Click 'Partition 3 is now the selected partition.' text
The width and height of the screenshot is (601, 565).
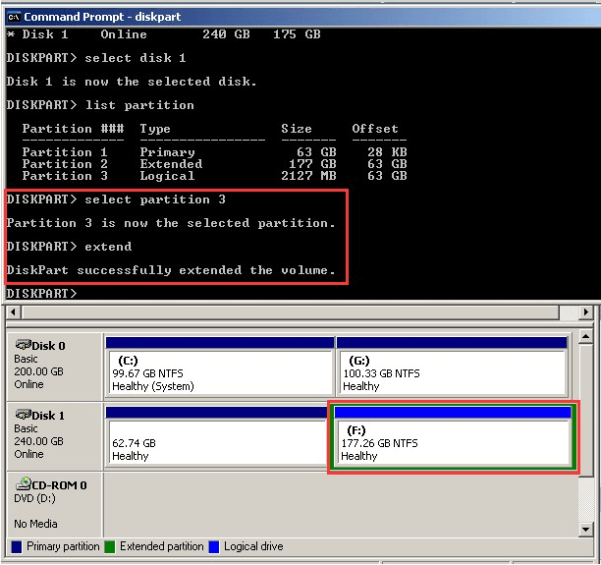(x=171, y=223)
